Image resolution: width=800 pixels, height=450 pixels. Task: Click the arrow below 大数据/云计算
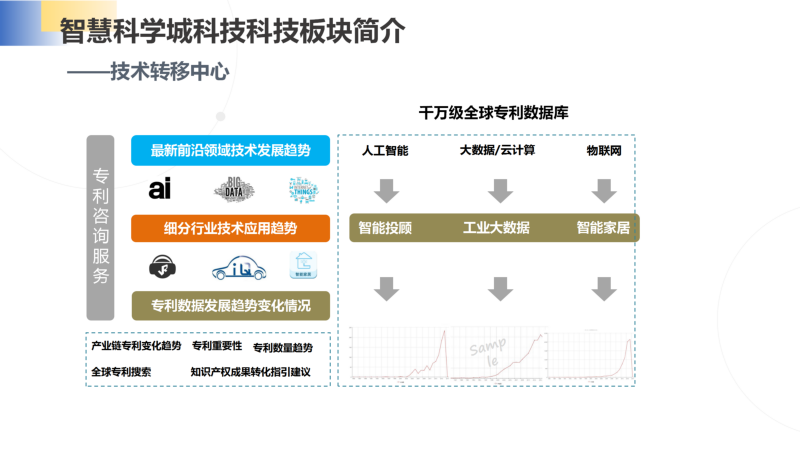pyautogui.click(x=501, y=191)
